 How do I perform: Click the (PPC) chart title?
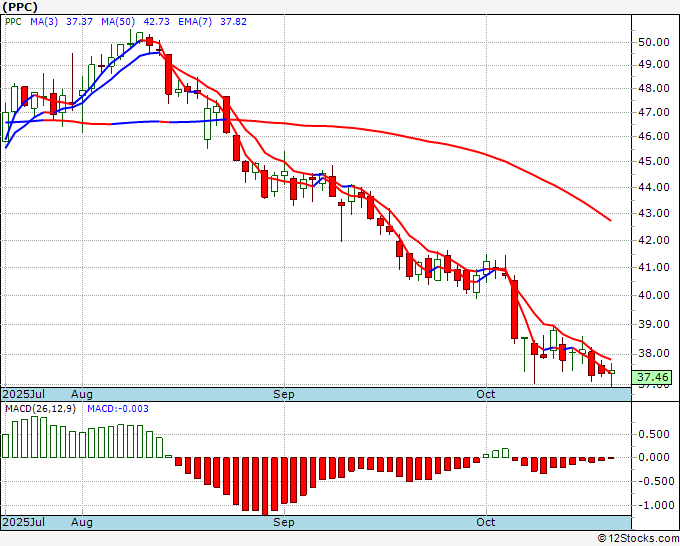(20, 7)
